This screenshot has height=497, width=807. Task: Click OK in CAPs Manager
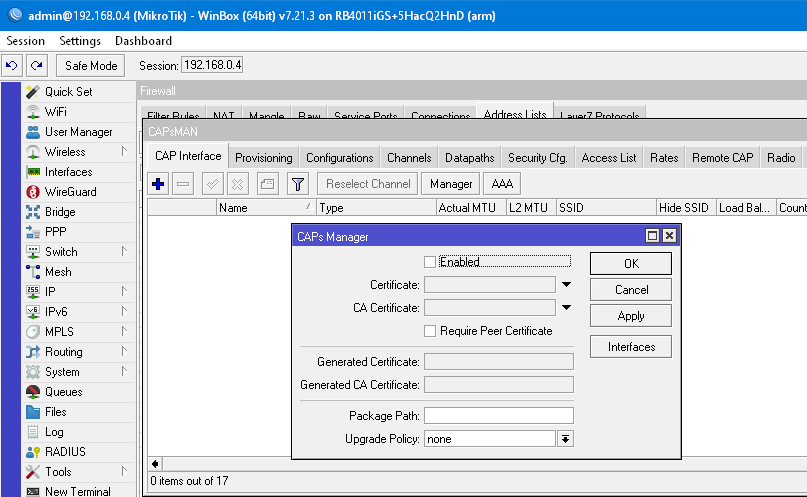(631, 263)
